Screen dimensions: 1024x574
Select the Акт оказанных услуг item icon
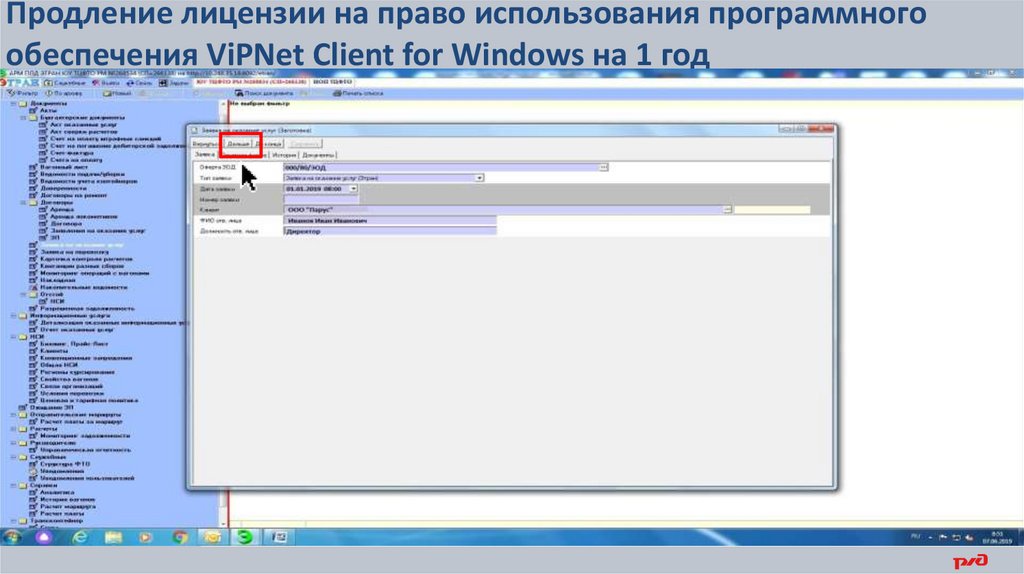click(x=43, y=125)
